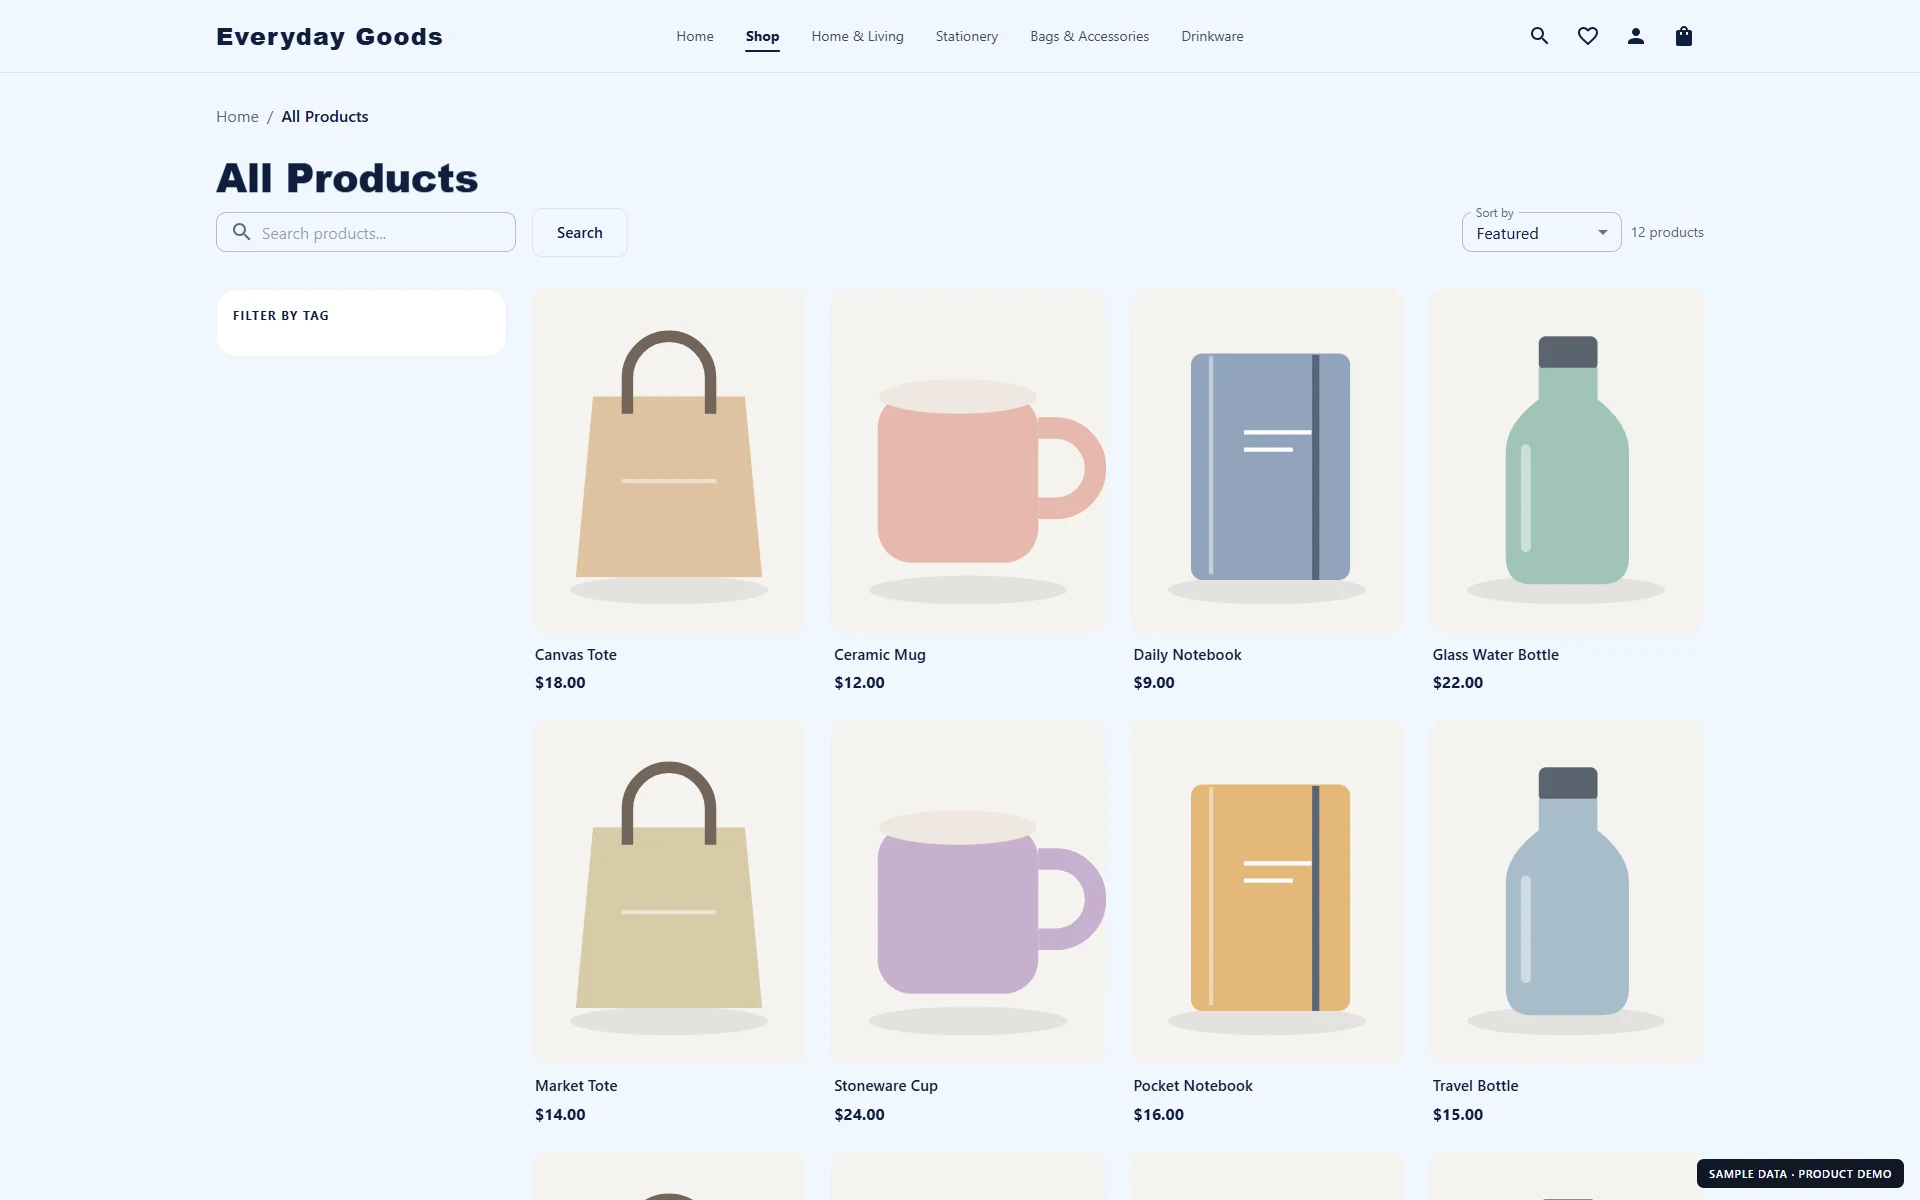1920x1200 pixels.
Task: Click the Glass Water Bottle product name
Action: (x=1495, y=655)
